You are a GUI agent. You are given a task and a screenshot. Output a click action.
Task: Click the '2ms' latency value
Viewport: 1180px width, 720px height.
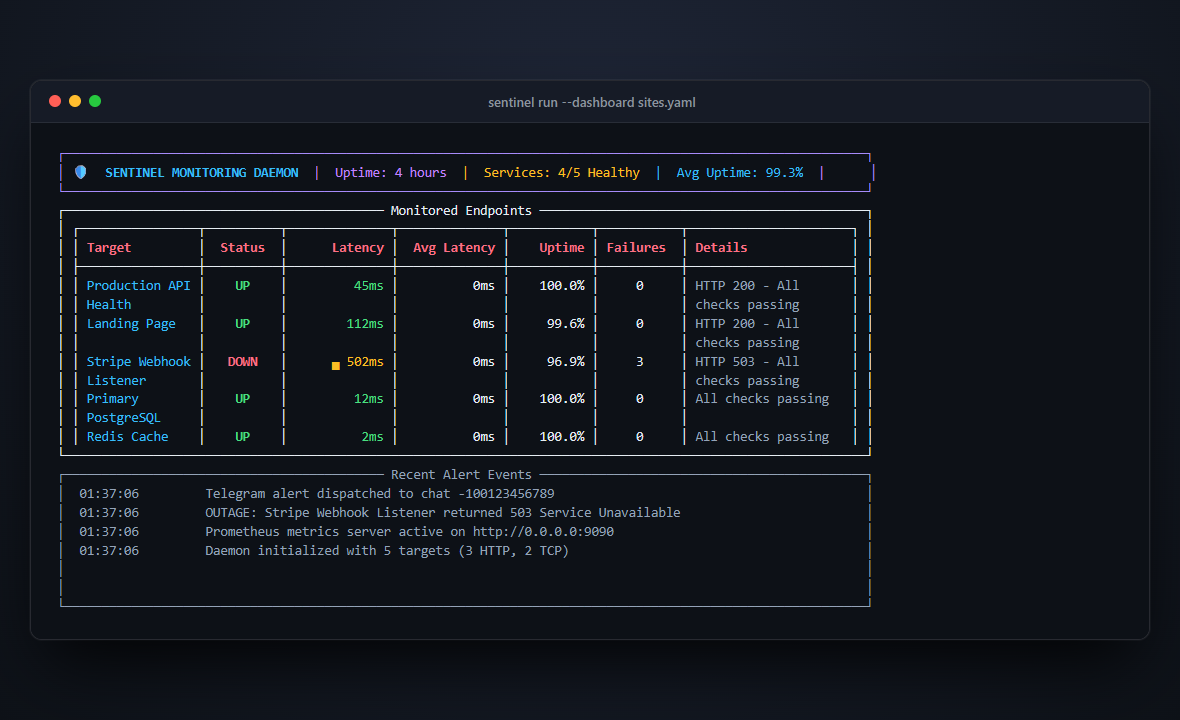pos(373,436)
